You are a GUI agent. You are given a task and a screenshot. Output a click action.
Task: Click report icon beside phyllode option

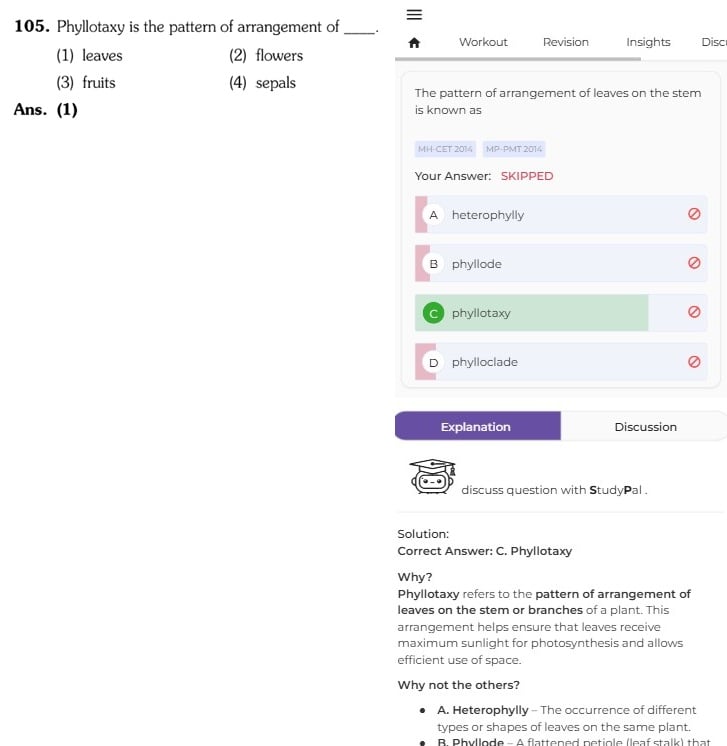(694, 263)
